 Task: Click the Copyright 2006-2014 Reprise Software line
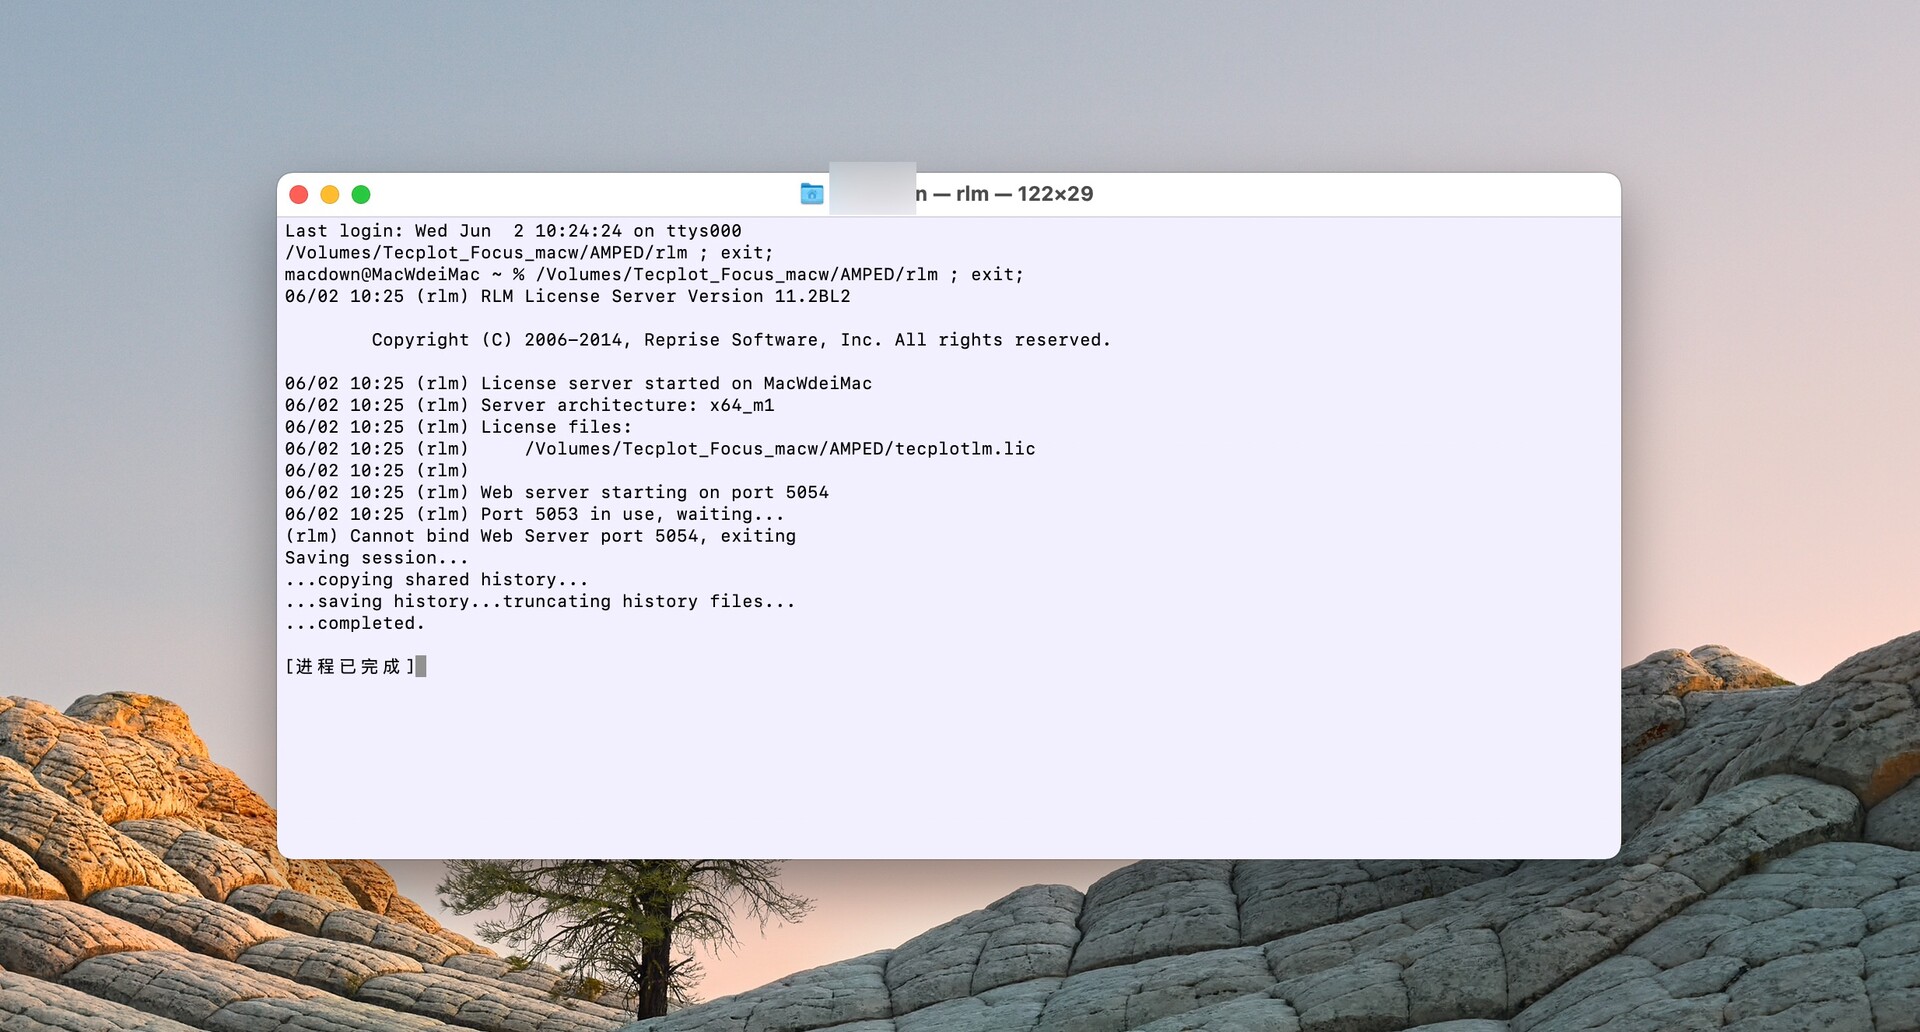pos(740,339)
